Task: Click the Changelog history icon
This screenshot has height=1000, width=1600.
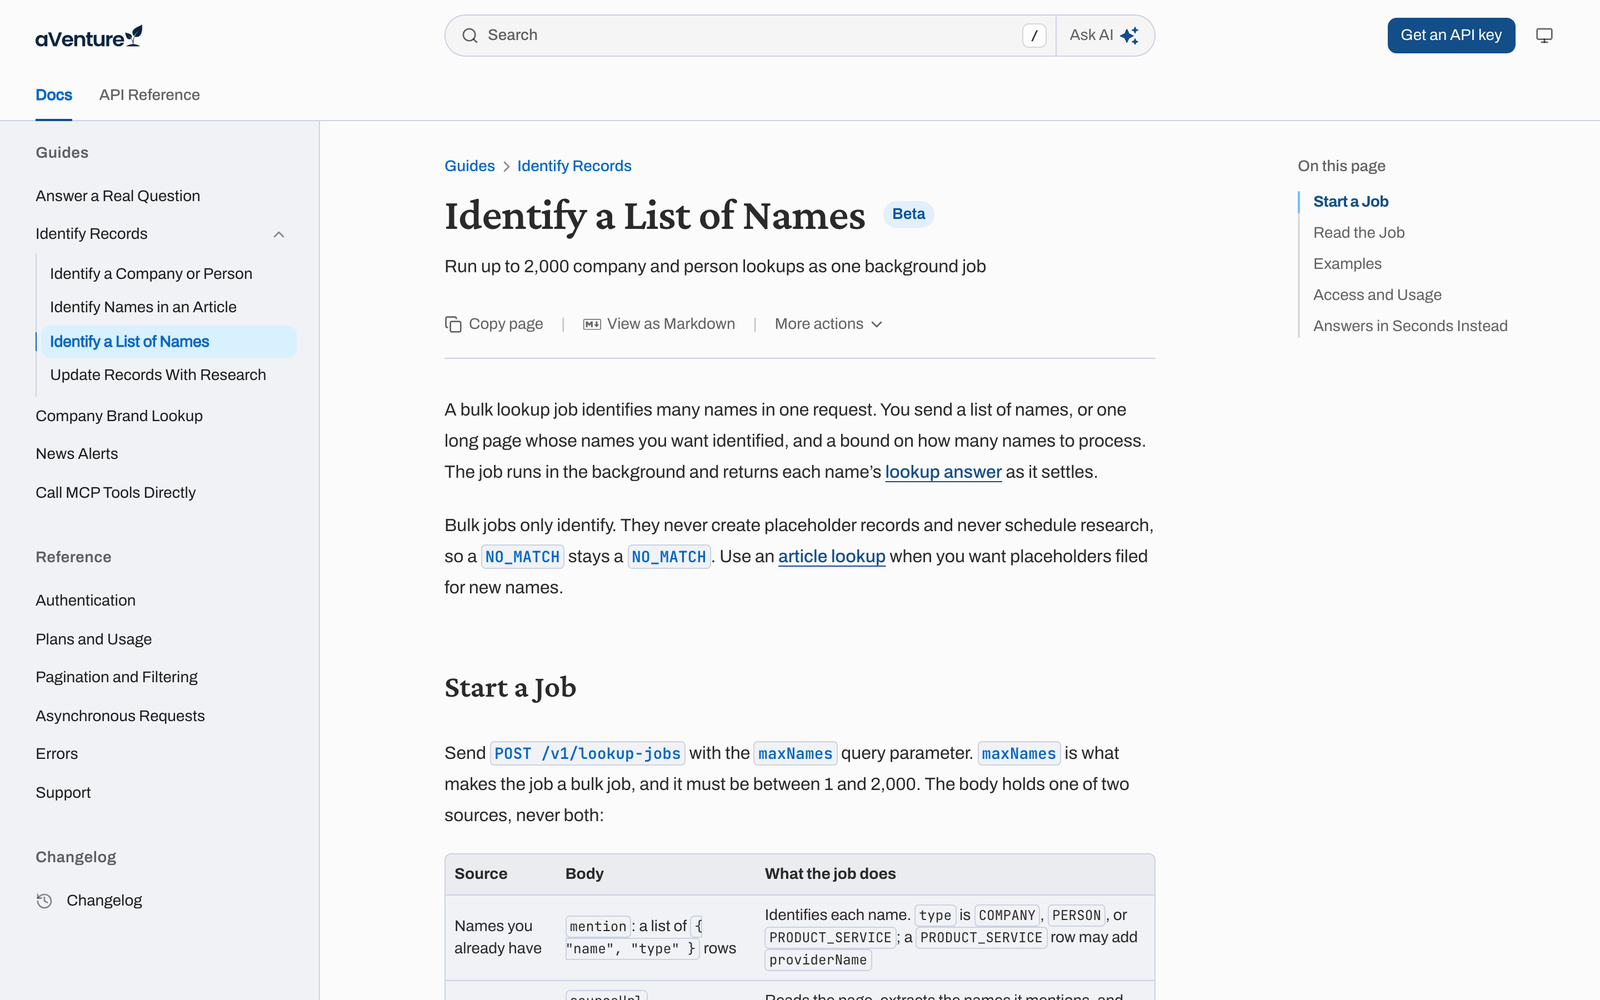Action: pos(44,900)
